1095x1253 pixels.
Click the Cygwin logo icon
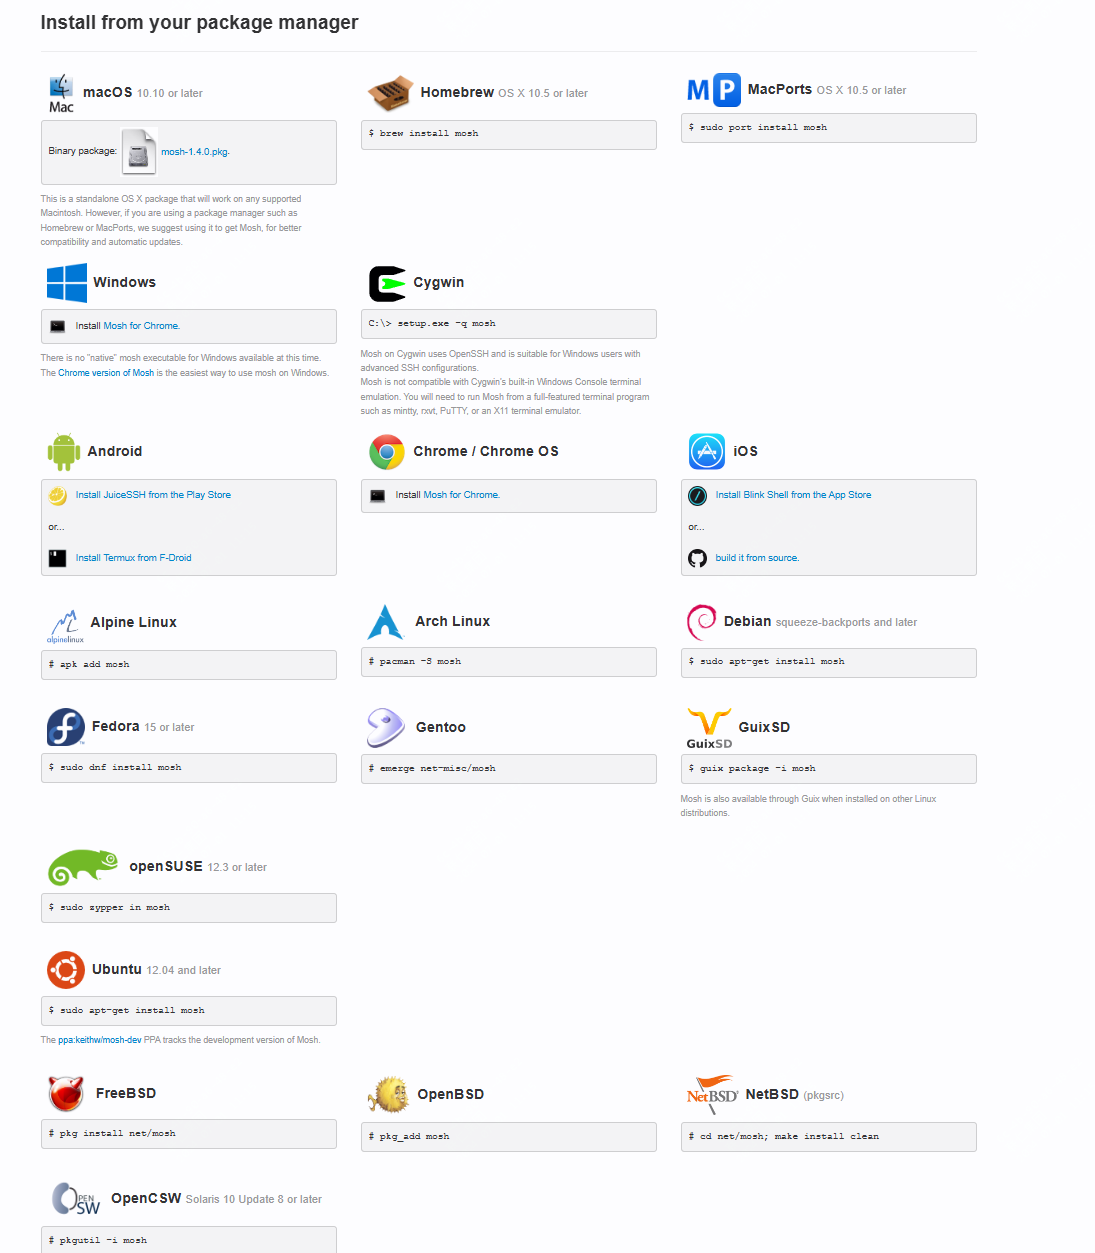point(387,284)
